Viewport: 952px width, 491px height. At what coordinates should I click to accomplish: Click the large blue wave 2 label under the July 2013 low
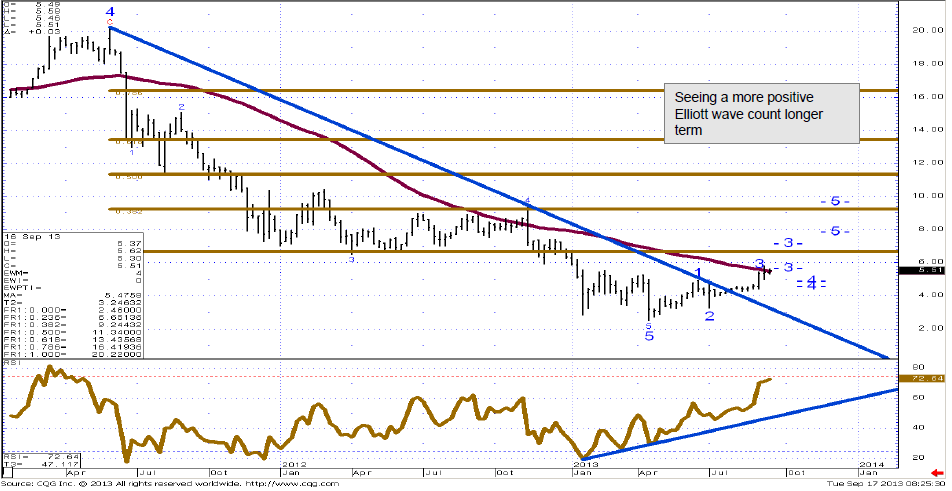710,316
